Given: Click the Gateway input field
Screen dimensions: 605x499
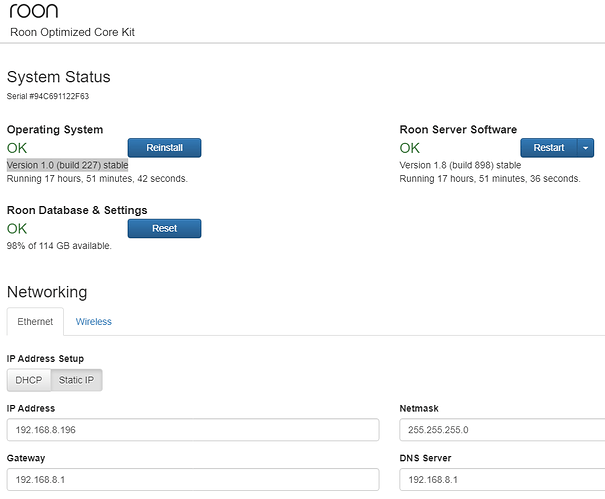Looking at the screenshot, I should click(x=193, y=479).
